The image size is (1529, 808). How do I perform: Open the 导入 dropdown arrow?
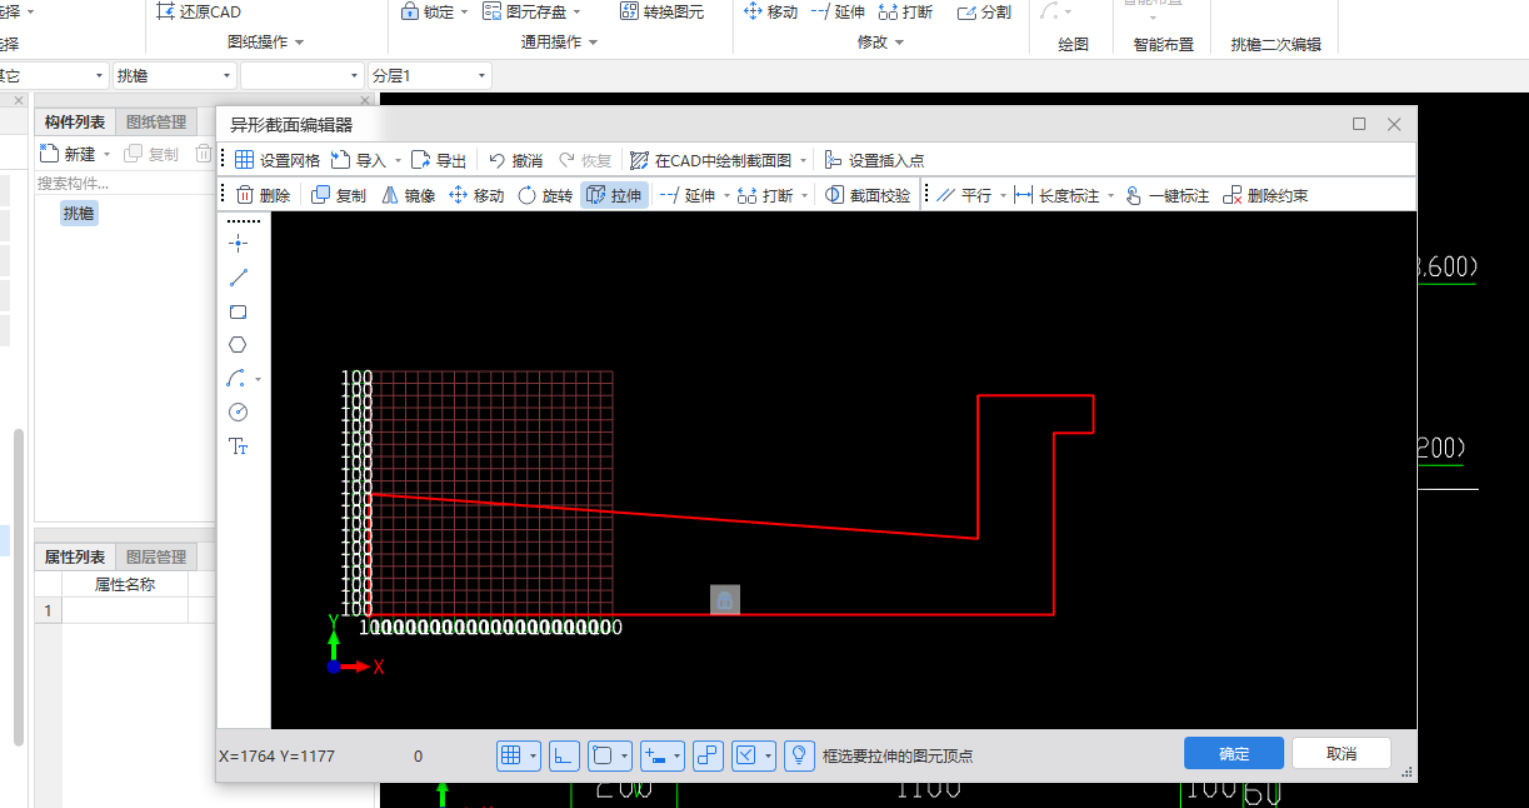coord(398,160)
